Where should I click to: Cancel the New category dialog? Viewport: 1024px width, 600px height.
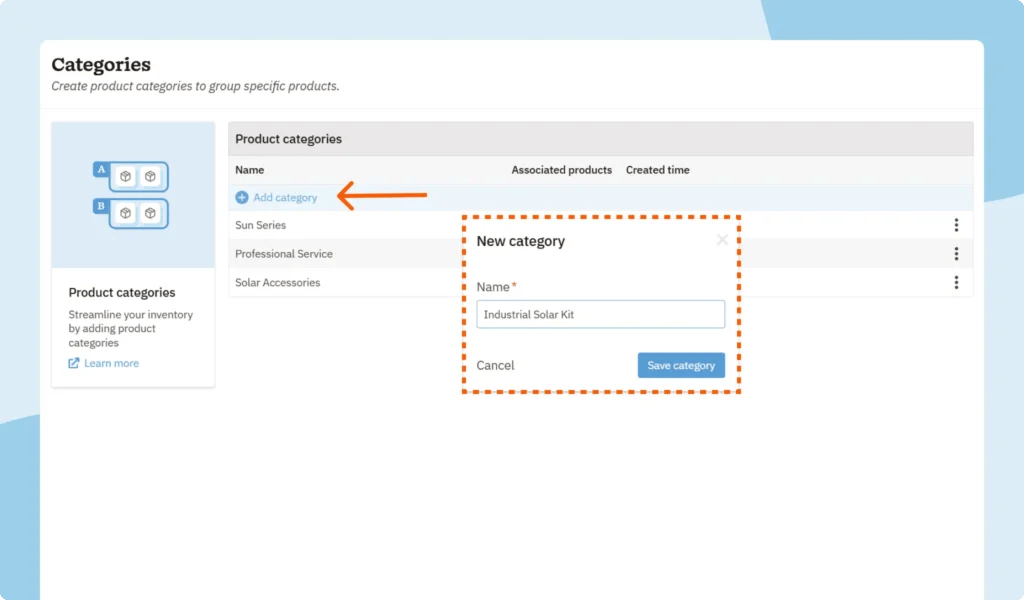(495, 365)
